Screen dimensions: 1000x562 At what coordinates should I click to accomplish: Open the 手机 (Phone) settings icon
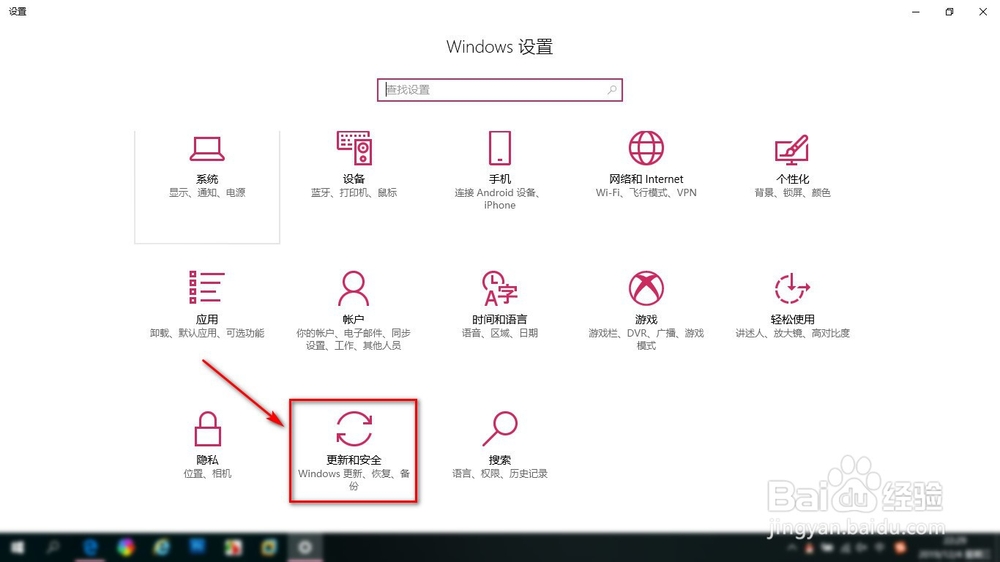click(499, 148)
